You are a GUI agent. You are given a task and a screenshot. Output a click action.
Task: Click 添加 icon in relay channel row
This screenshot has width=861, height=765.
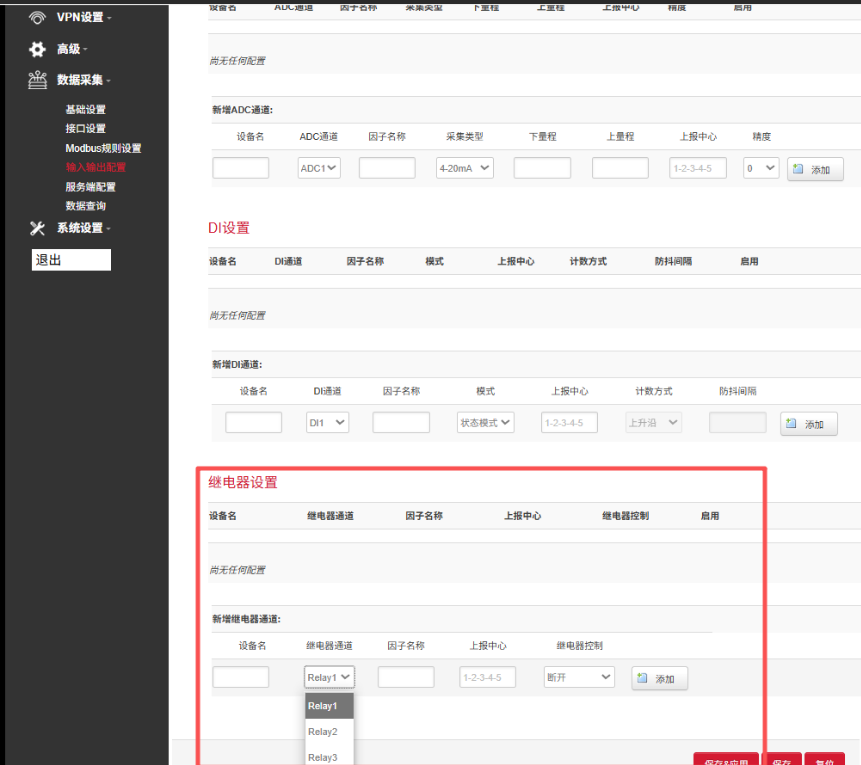click(643, 679)
